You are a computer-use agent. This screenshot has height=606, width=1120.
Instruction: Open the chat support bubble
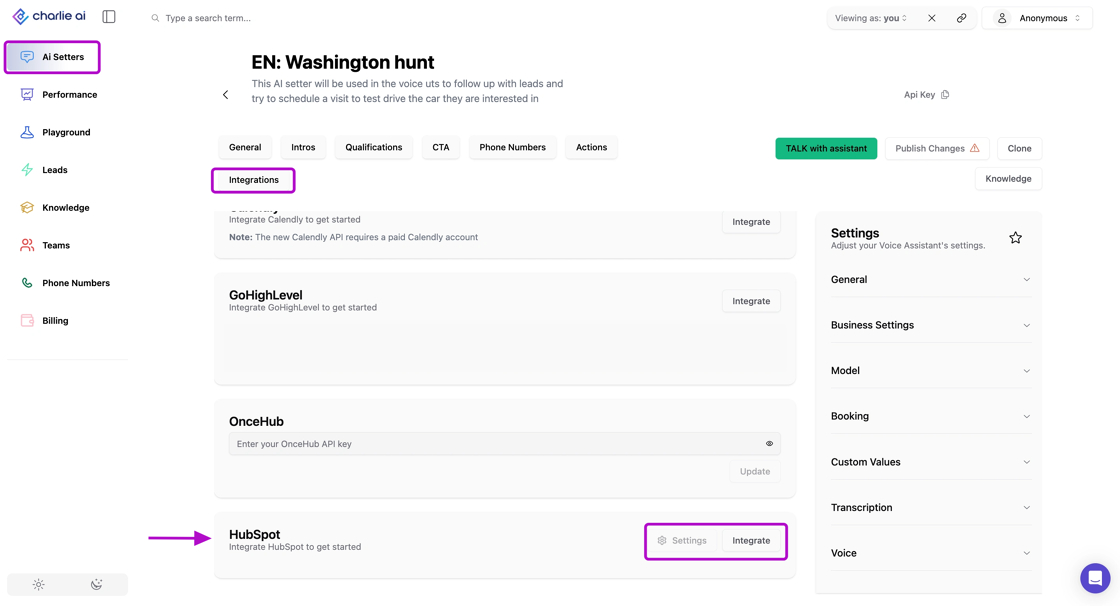[x=1095, y=578]
